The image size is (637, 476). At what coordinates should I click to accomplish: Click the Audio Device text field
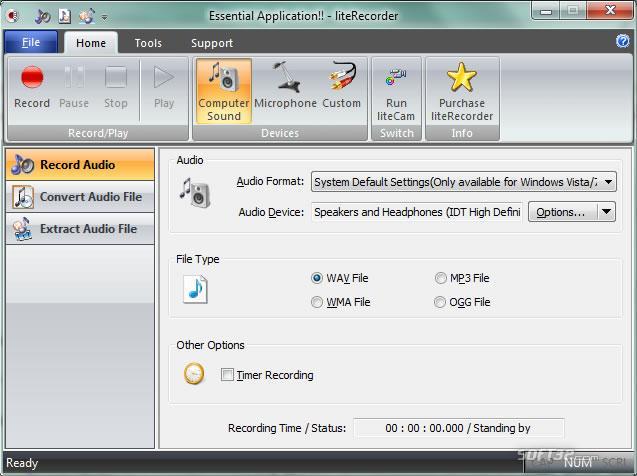coord(417,212)
